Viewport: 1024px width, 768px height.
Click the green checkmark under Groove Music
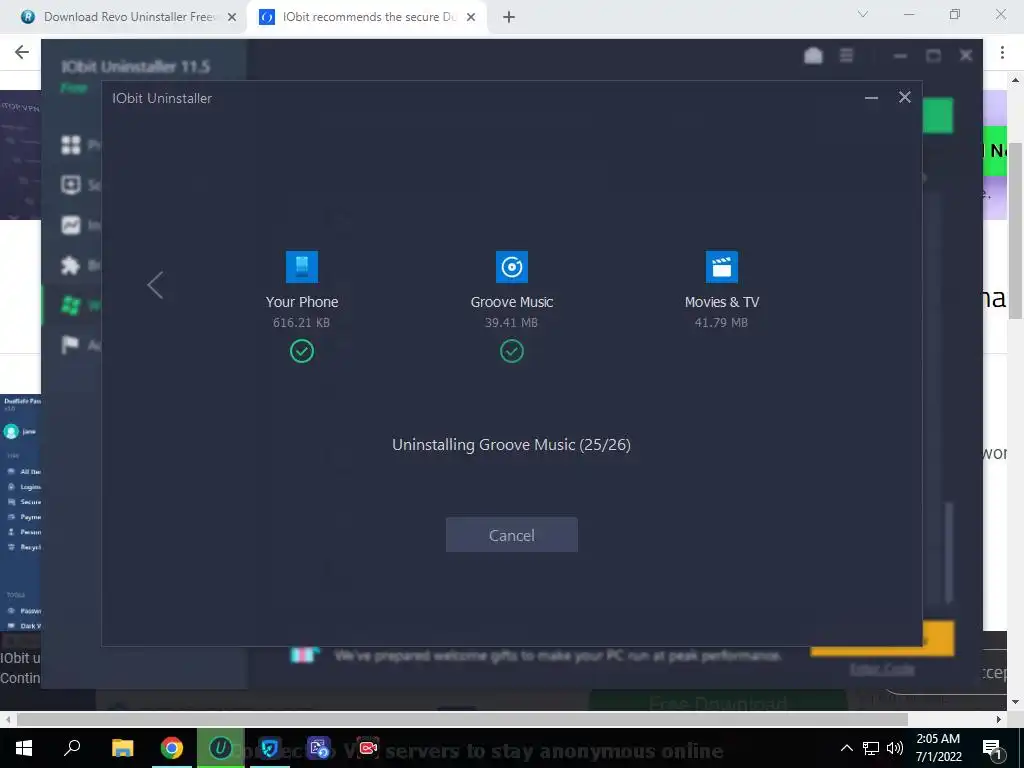point(511,351)
